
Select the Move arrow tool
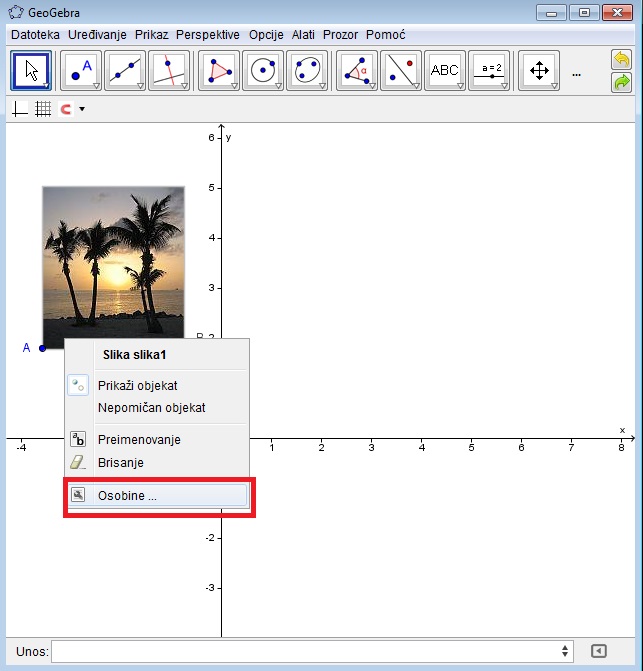[31, 71]
